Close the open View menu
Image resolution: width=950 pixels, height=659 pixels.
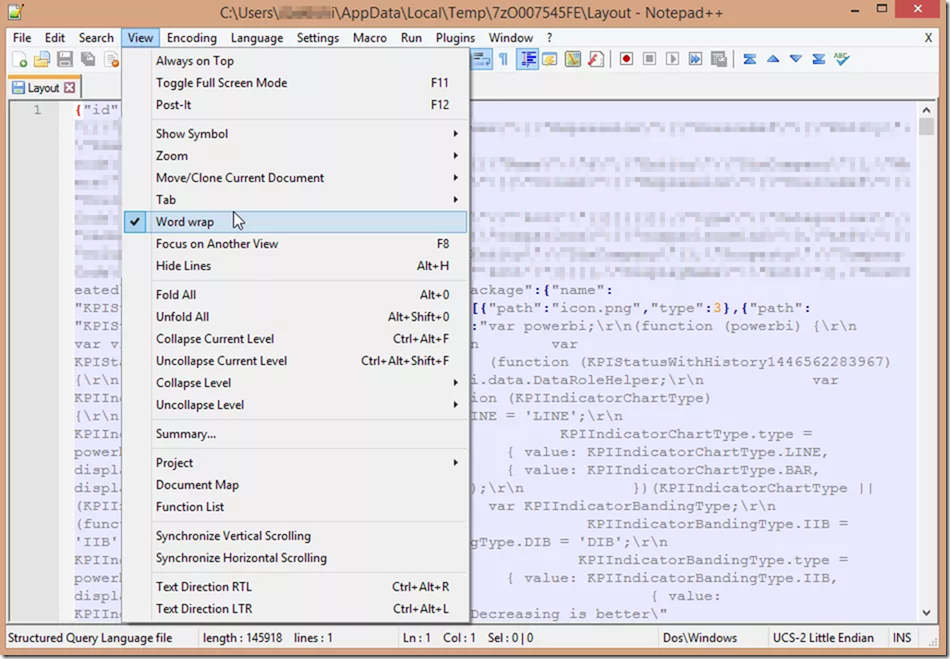click(140, 38)
